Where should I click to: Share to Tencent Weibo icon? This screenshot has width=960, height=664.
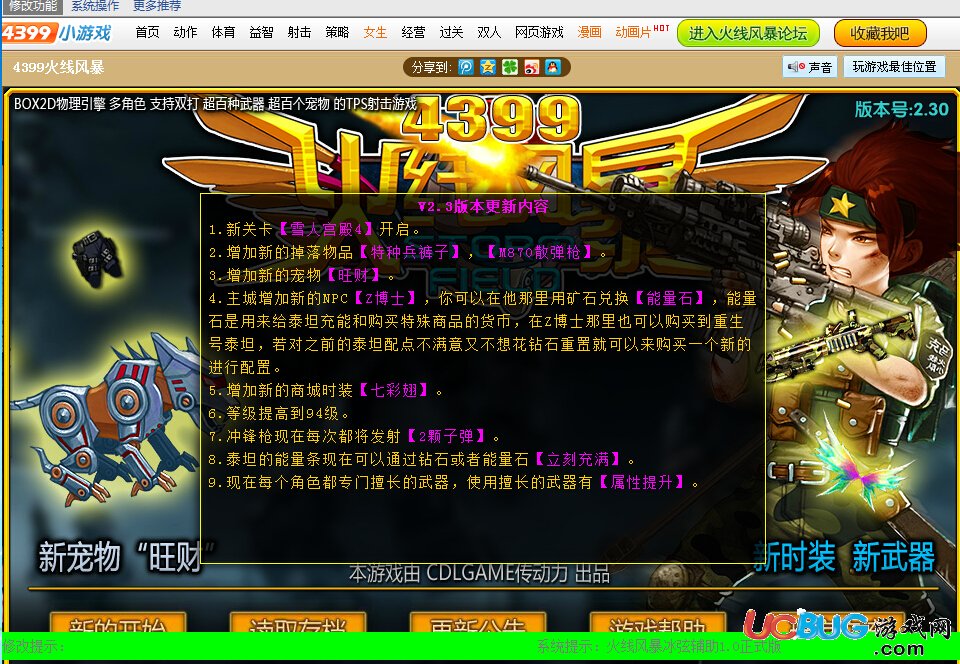(466, 67)
